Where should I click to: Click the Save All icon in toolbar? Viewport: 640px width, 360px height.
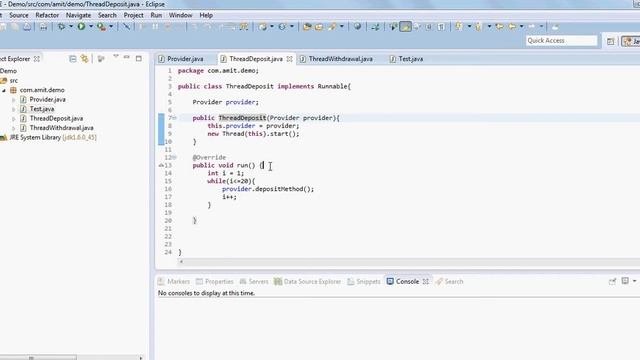[x=15, y=27]
